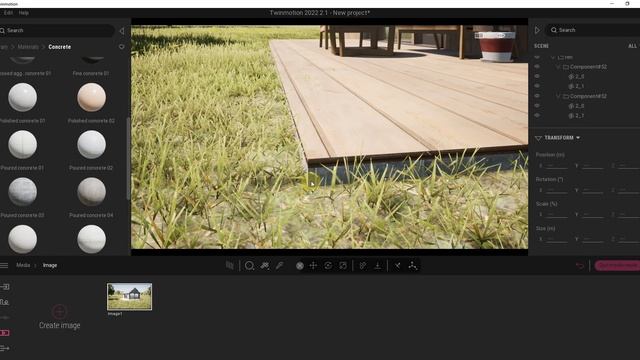
Task: Select the rotate tool icon
Action: 328,265
